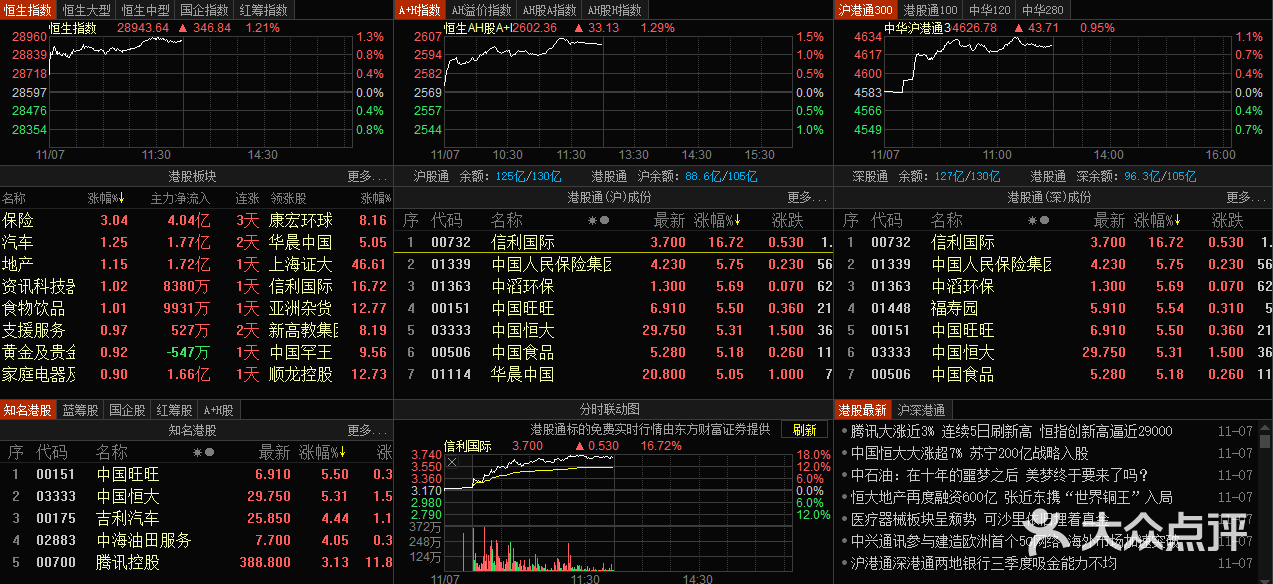Sort 港股板块 by 涨幅% column
The height and width of the screenshot is (584, 1273).
[x=105, y=198]
